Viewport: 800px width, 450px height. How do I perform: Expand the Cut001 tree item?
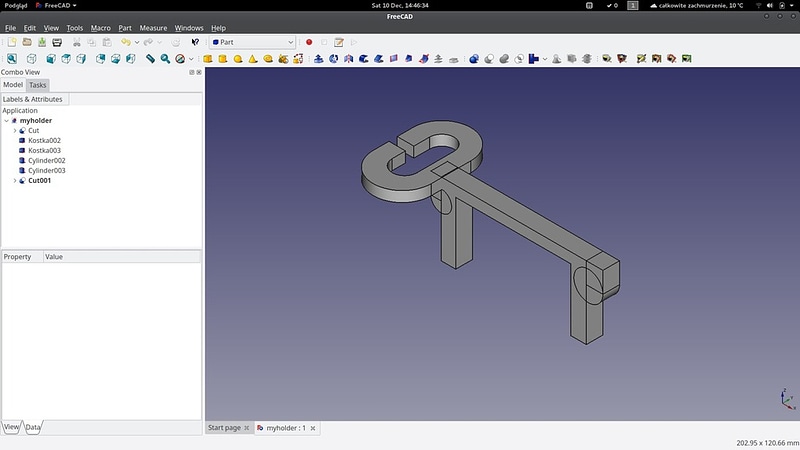15,181
